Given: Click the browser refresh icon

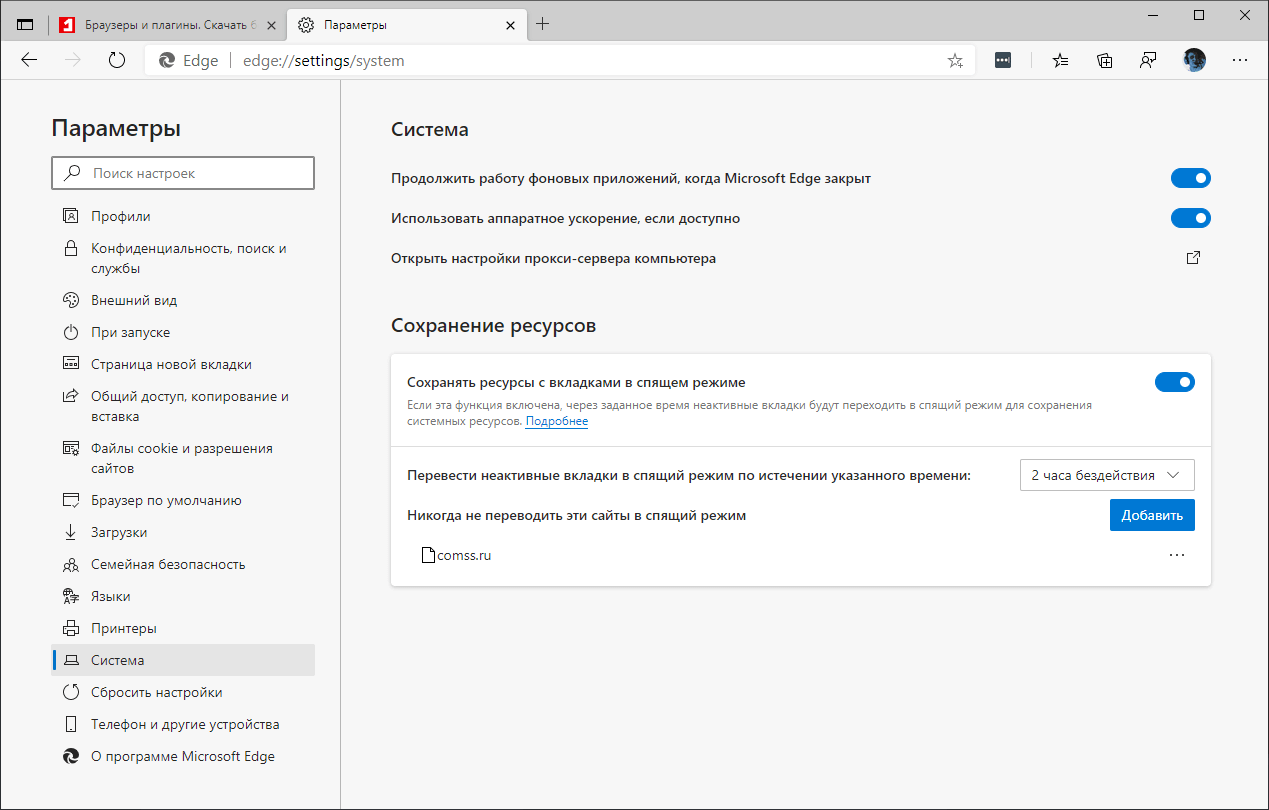Looking at the screenshot, I should [x=117, y=60].
